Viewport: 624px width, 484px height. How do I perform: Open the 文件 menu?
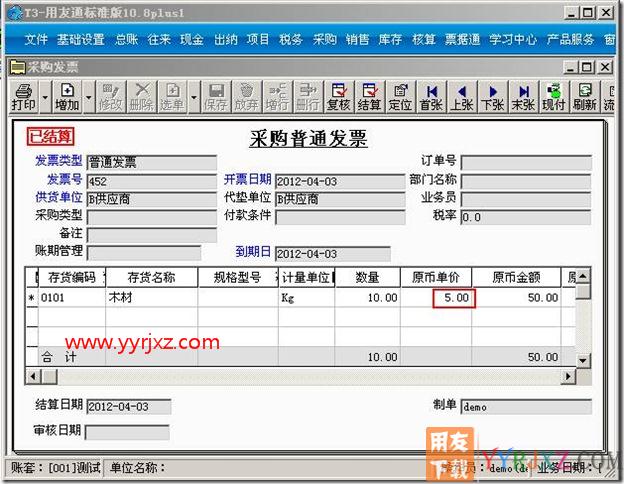pos(36,39)
